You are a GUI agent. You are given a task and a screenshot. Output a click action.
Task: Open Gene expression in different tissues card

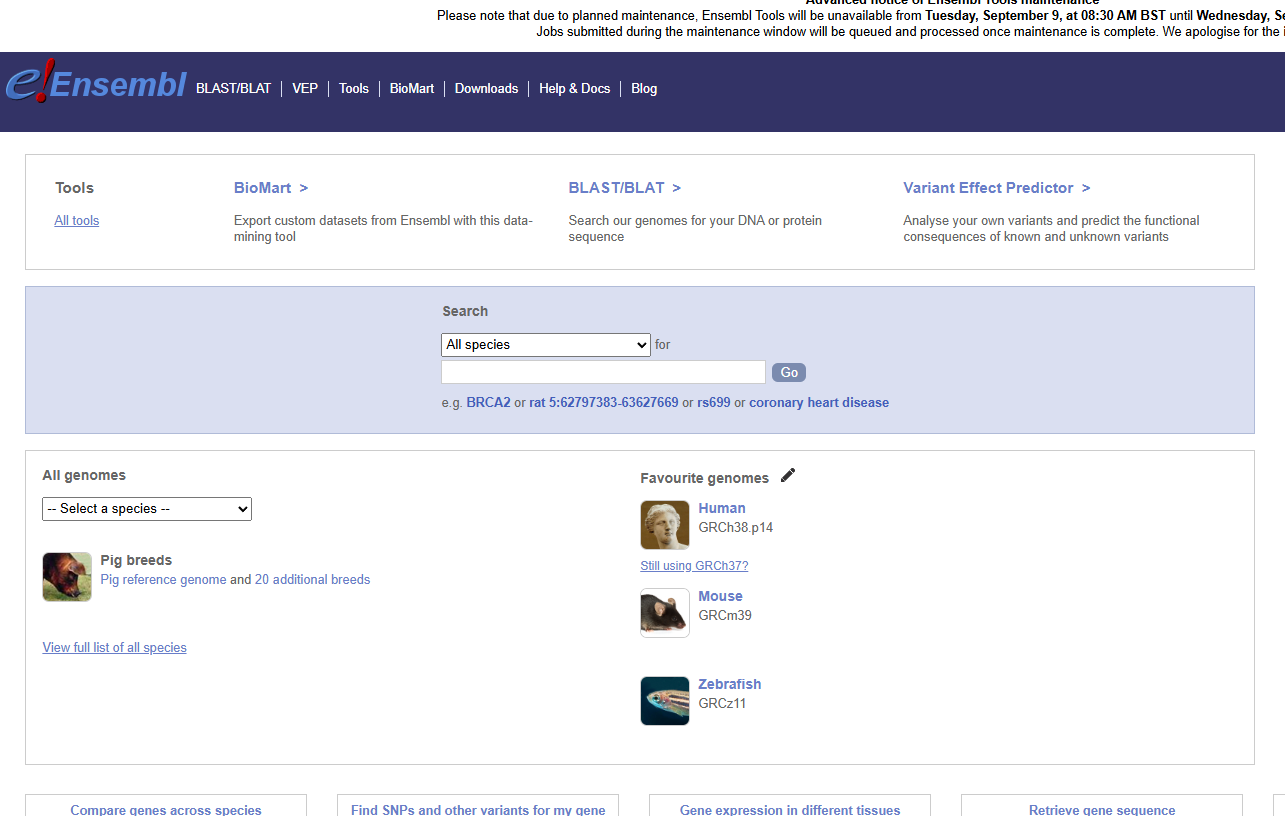pos(790,806)
